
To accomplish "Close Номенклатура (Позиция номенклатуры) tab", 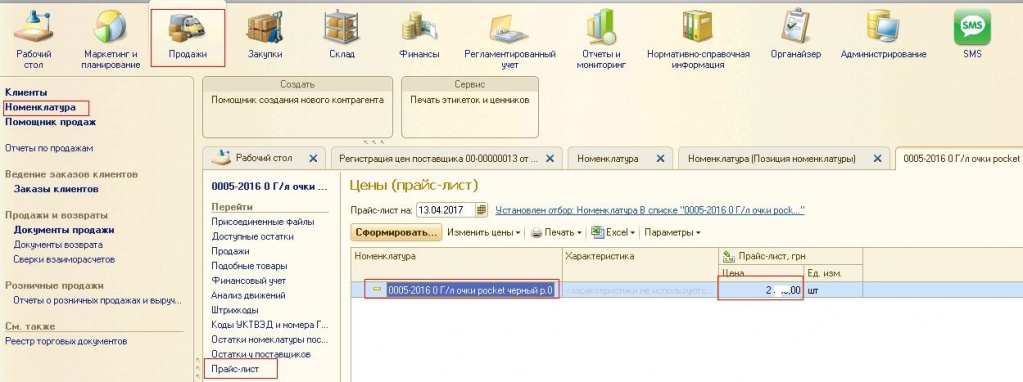I will [x=878, y=158].
